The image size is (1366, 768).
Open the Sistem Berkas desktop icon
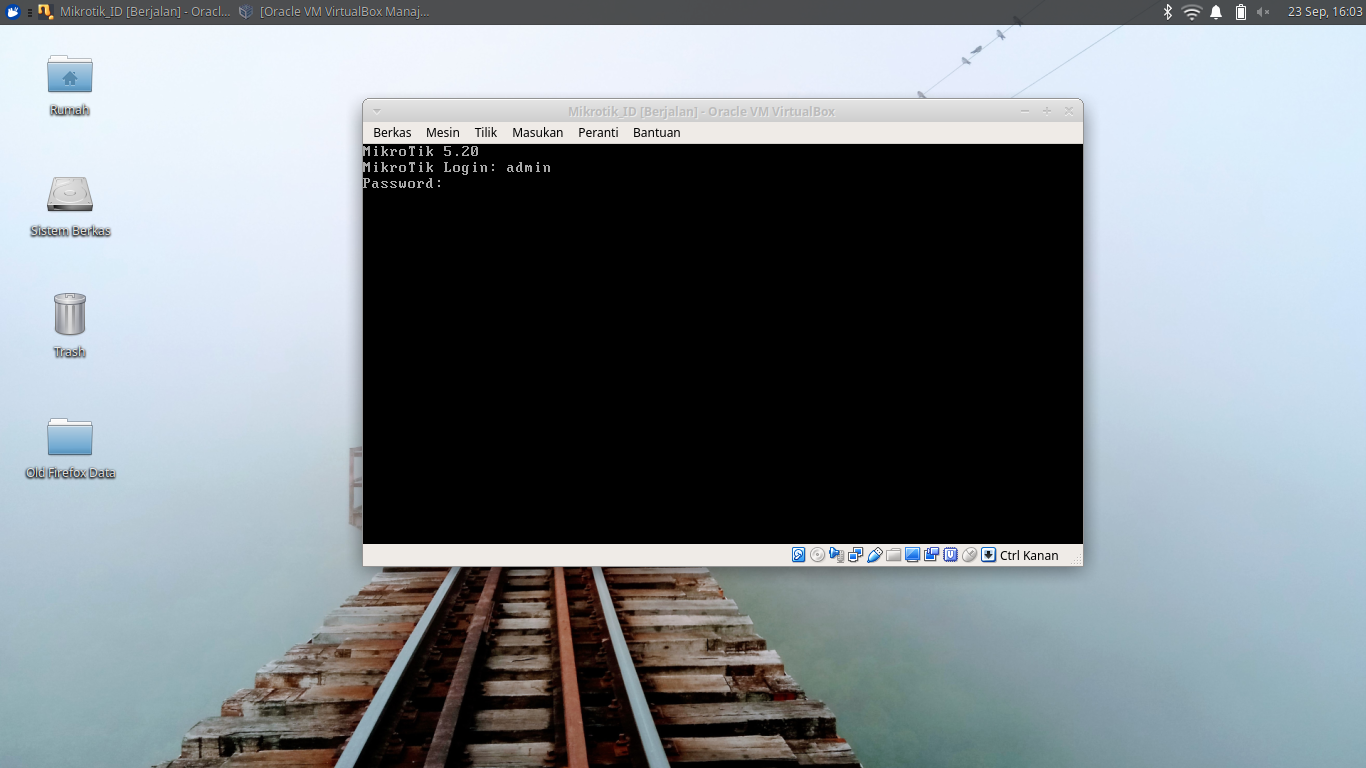pos(70,206)
